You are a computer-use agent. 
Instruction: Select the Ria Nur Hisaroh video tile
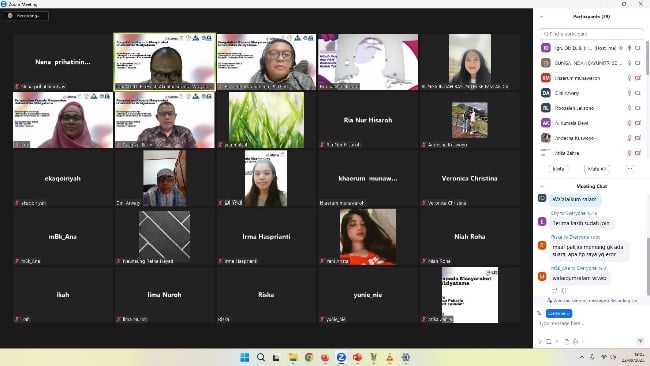(x=368, y=120)
